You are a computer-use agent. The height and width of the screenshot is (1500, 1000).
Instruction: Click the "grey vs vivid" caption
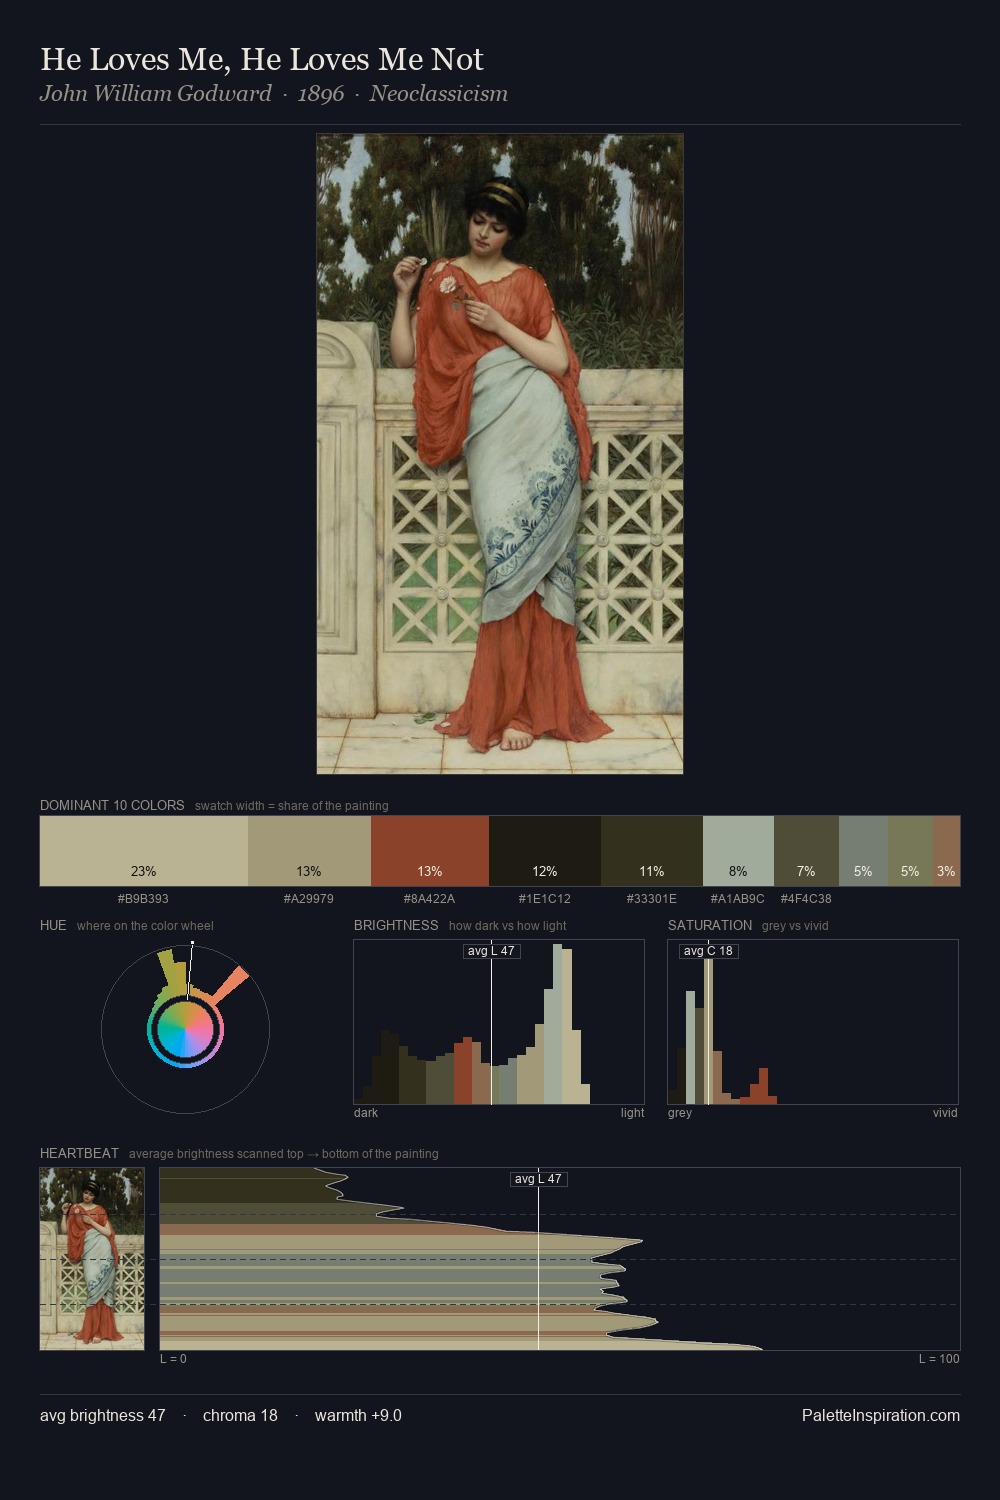(795, 926)
